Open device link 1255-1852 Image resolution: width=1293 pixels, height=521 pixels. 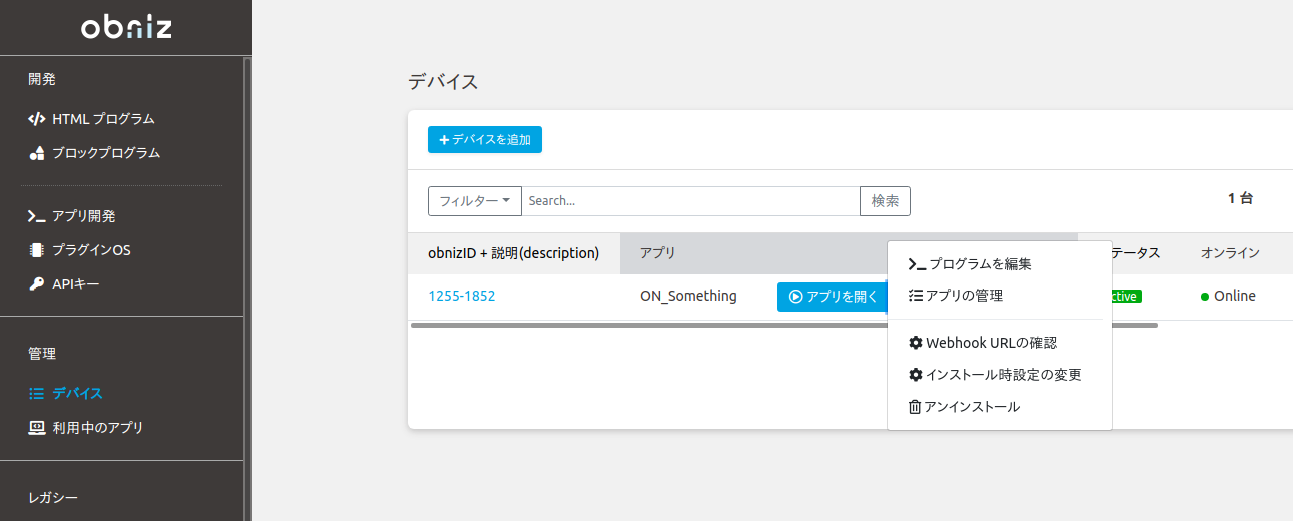tap(462, 296)
